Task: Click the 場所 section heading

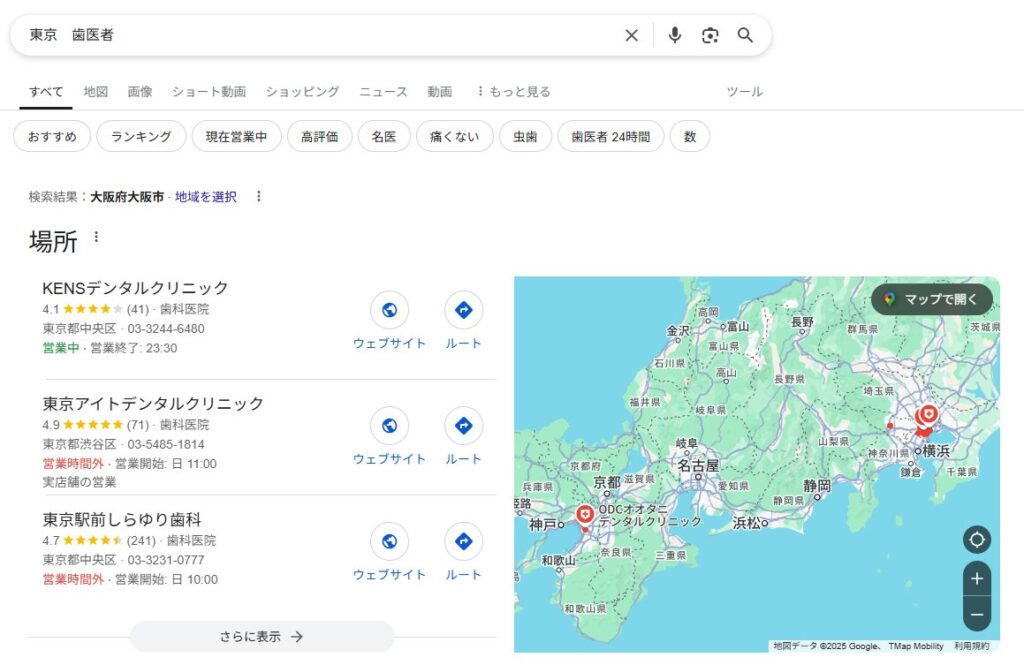Action: point(53,241)
